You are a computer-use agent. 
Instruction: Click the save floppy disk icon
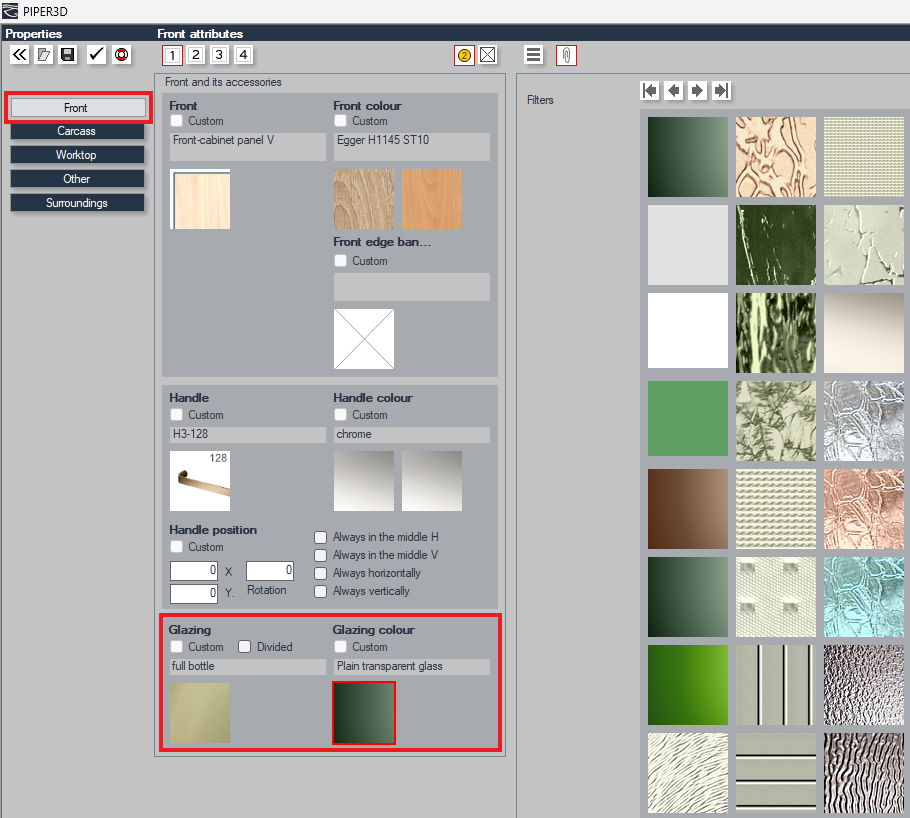[68, 55]
